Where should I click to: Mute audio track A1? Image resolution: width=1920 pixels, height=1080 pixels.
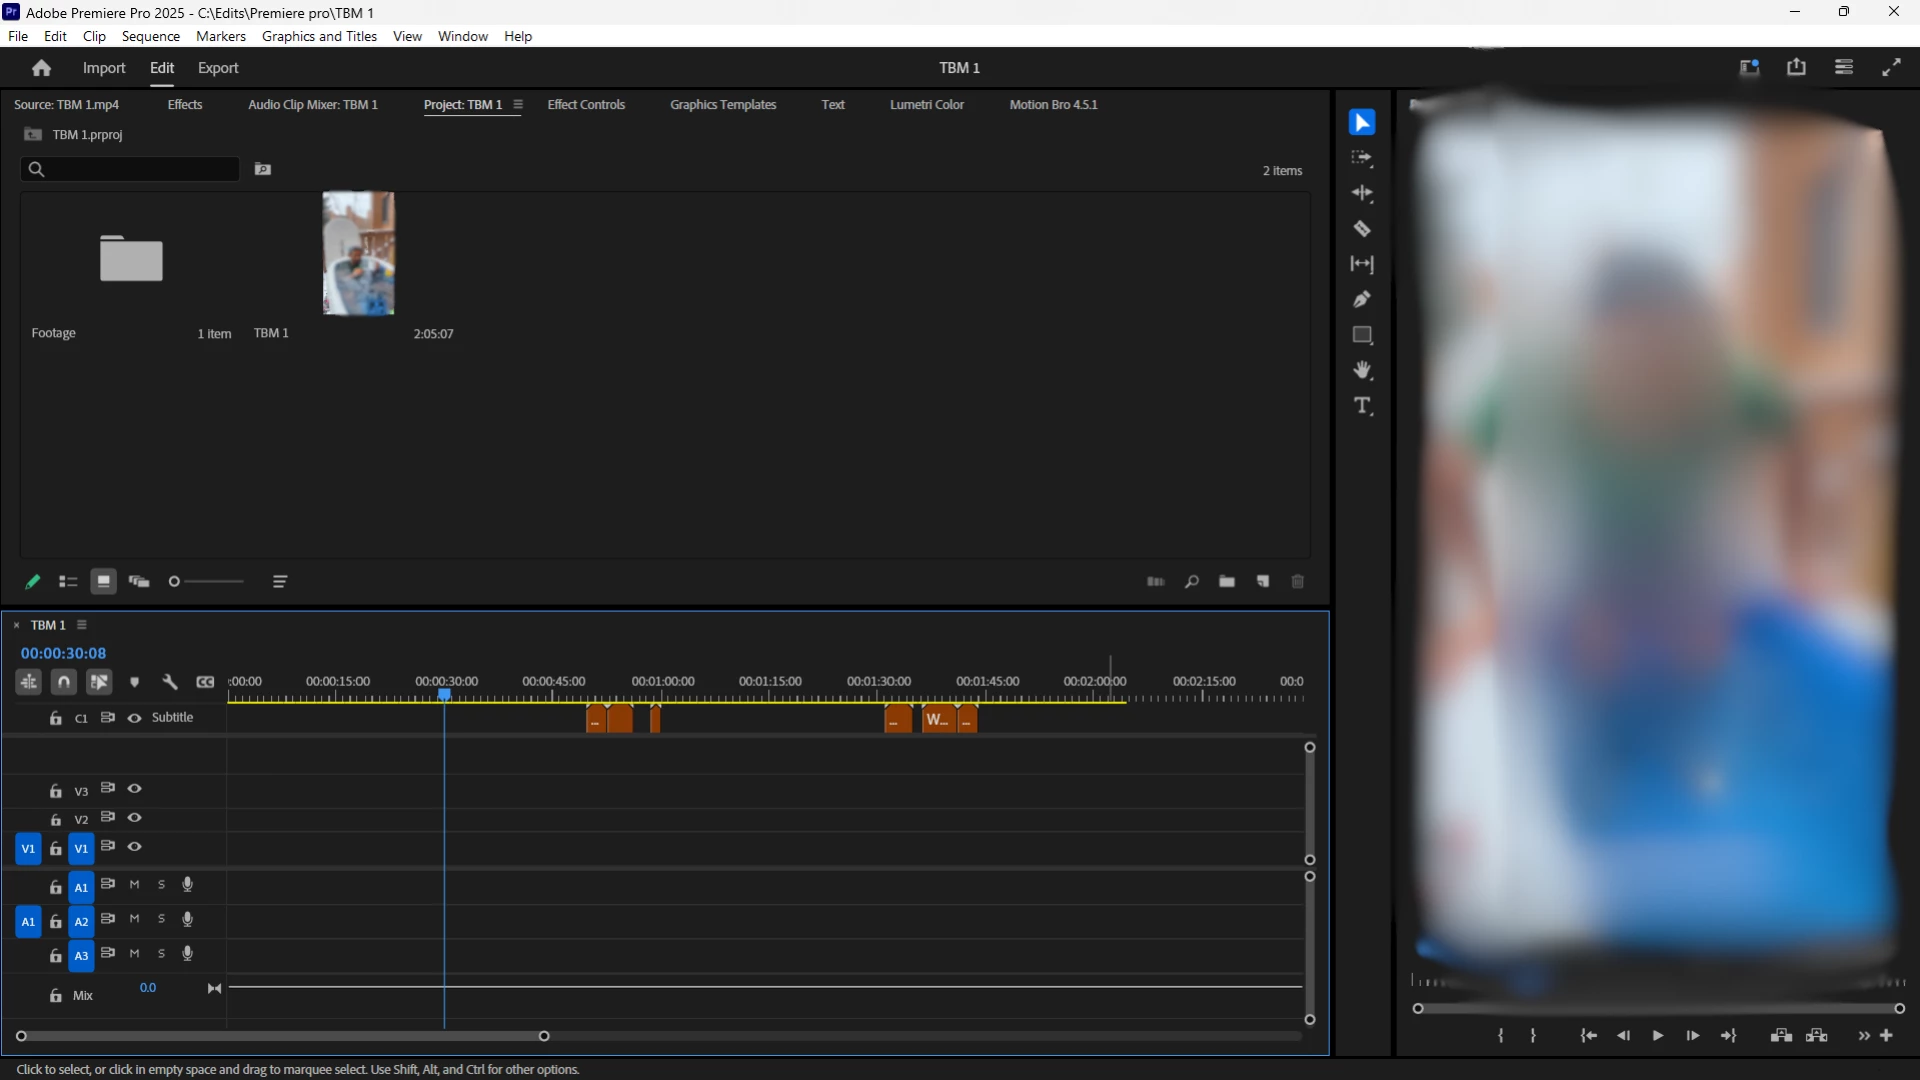coord(134,885)
